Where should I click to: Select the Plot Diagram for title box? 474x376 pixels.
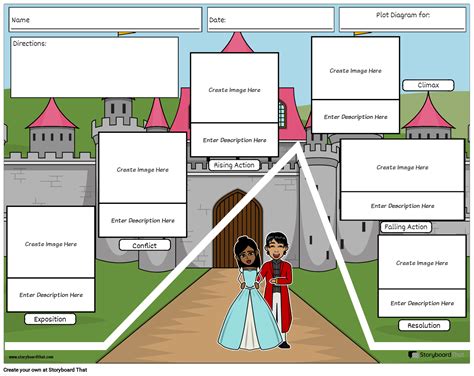point(402,20)
